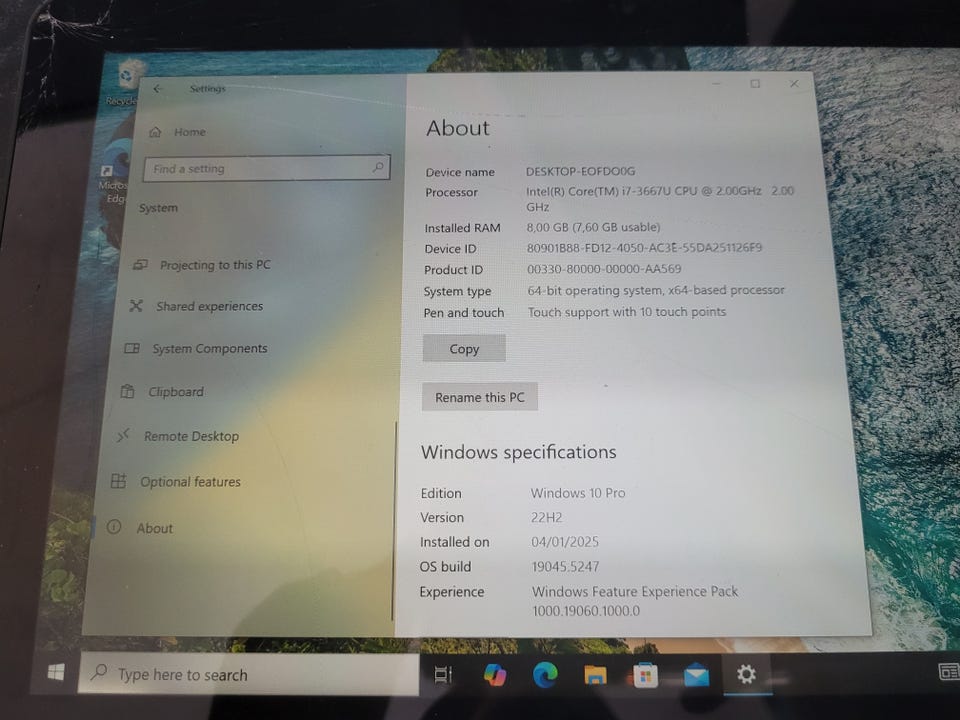Screen dimensions: 960x720
Task: Open Recycle Bin on desktop
Action: (126, 81)
